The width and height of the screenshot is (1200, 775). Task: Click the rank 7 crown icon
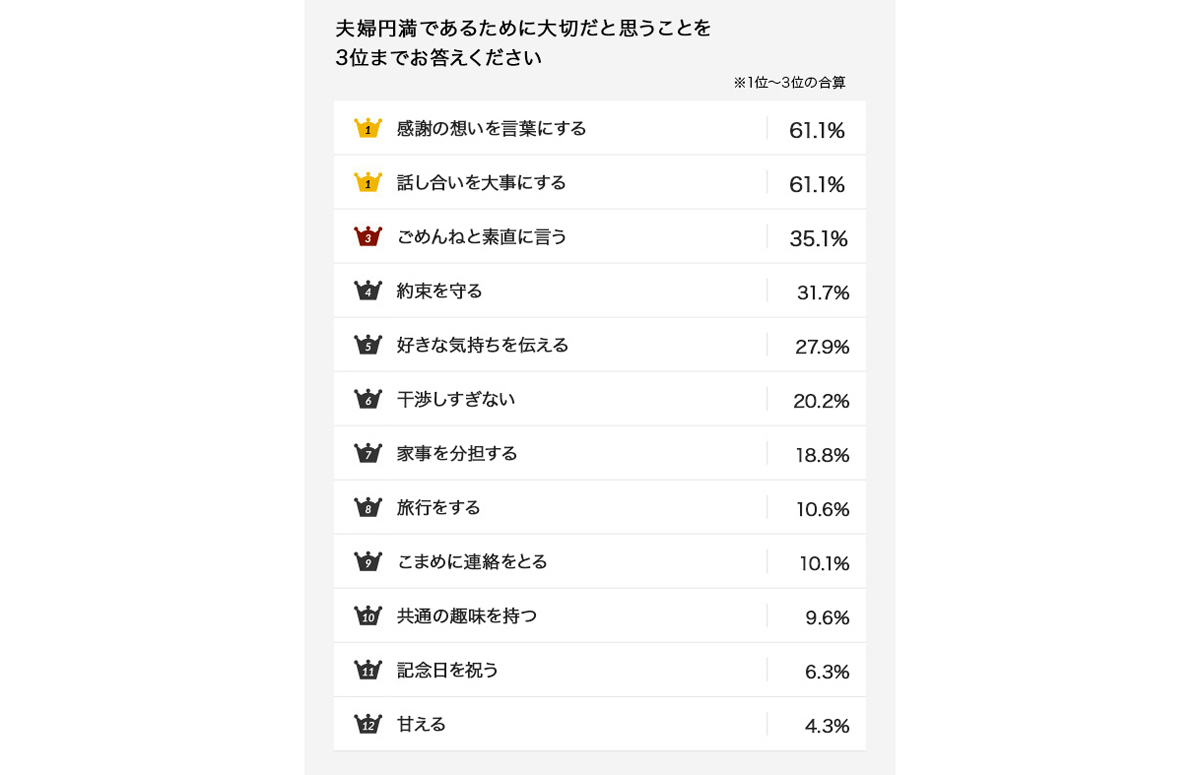pyautogui.click(x=368, y=453)
